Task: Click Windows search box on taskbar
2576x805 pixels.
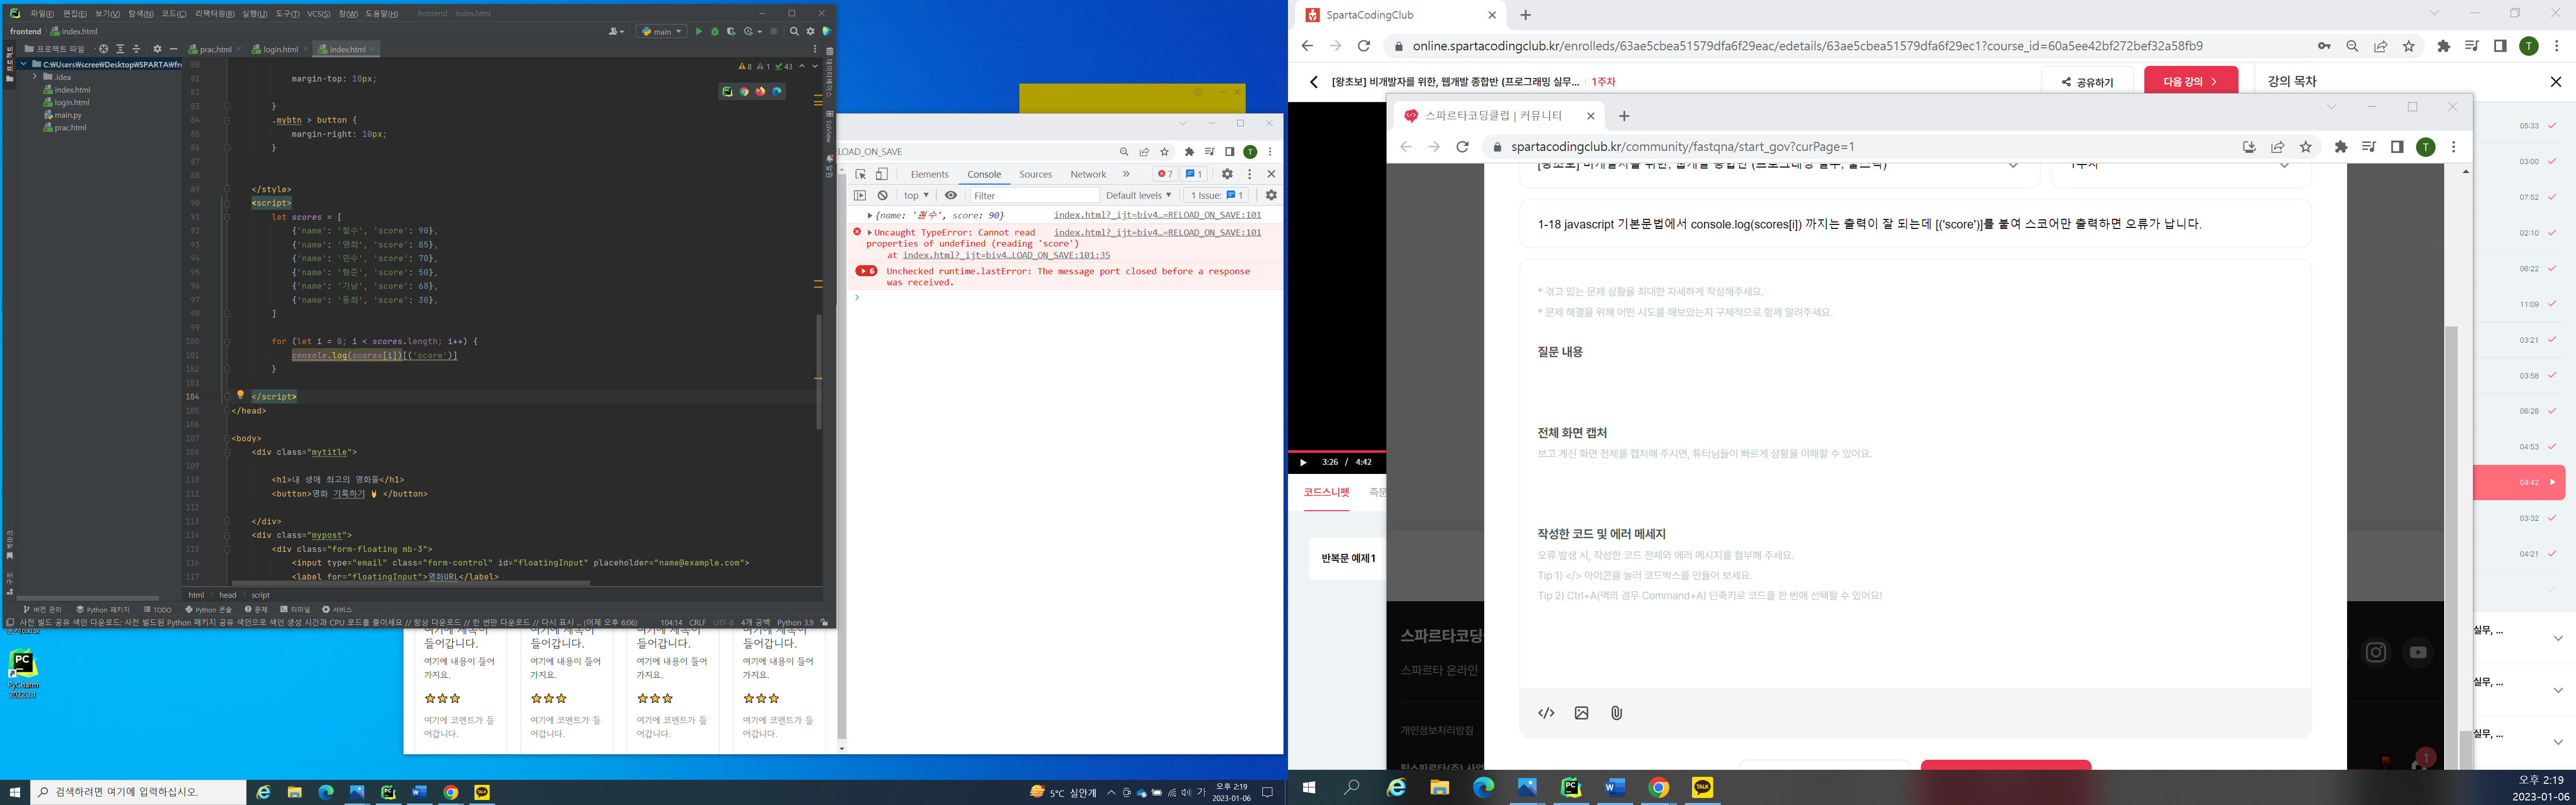Action: (138, 792)
